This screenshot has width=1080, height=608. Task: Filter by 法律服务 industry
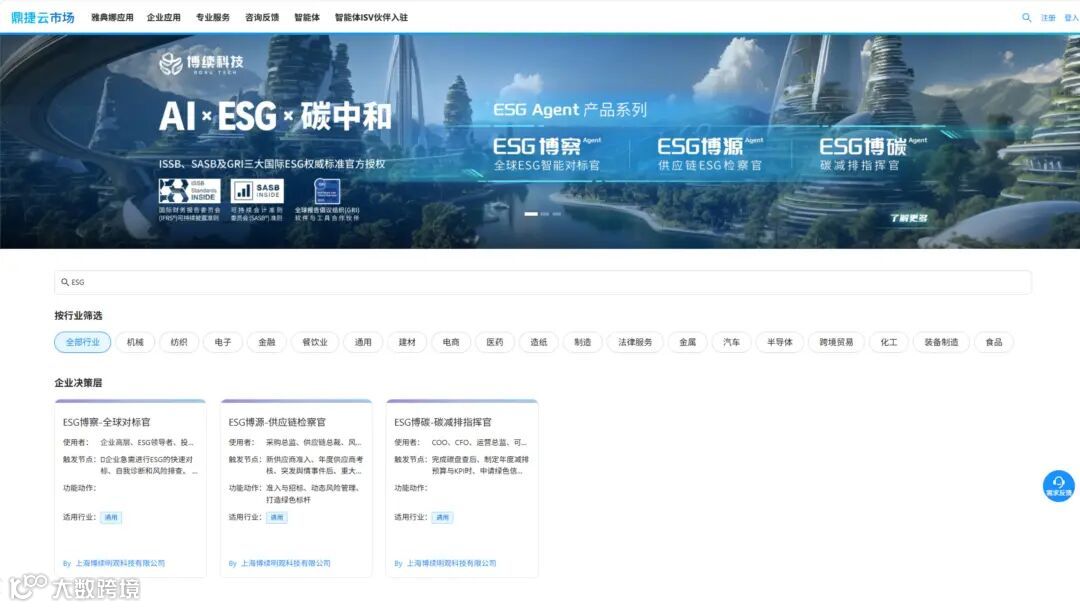pos(635,342)
